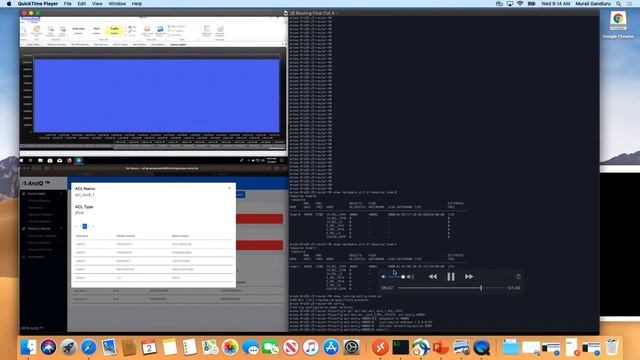
Task: Click the share icon in playback controls
Action: [518, 276]
